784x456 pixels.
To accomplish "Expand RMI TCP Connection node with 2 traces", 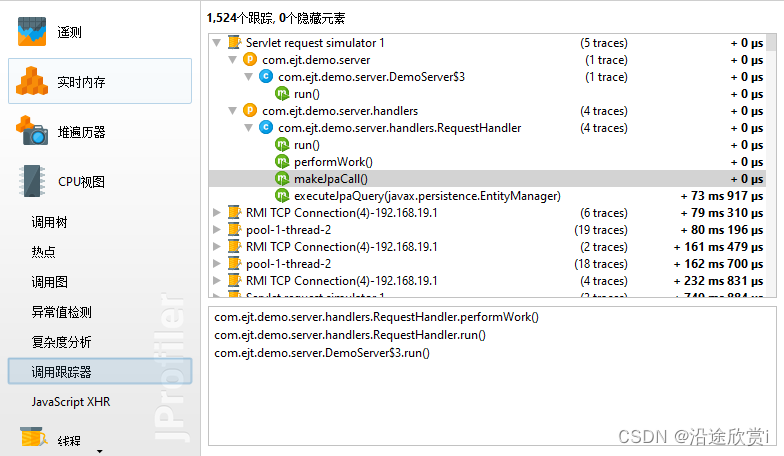I will tap(216, 246).
